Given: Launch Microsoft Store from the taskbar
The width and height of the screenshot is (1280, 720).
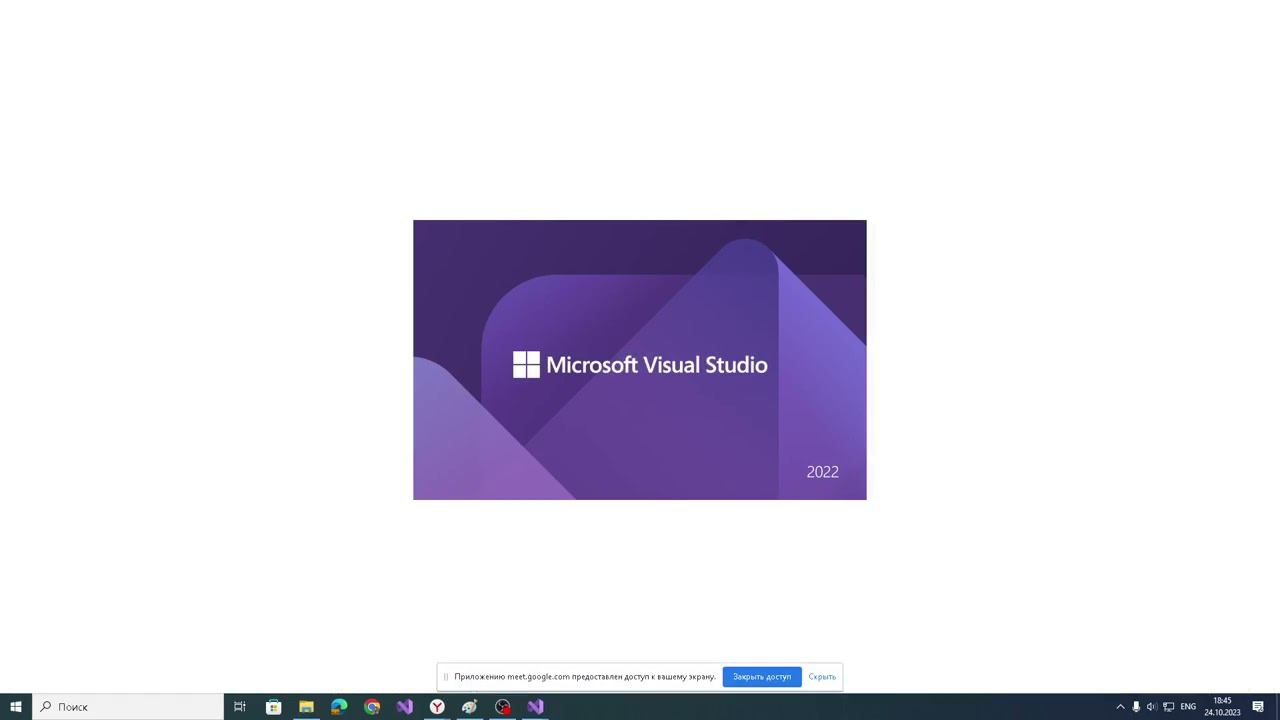Looking at the screenshot, I should [273, 707].
